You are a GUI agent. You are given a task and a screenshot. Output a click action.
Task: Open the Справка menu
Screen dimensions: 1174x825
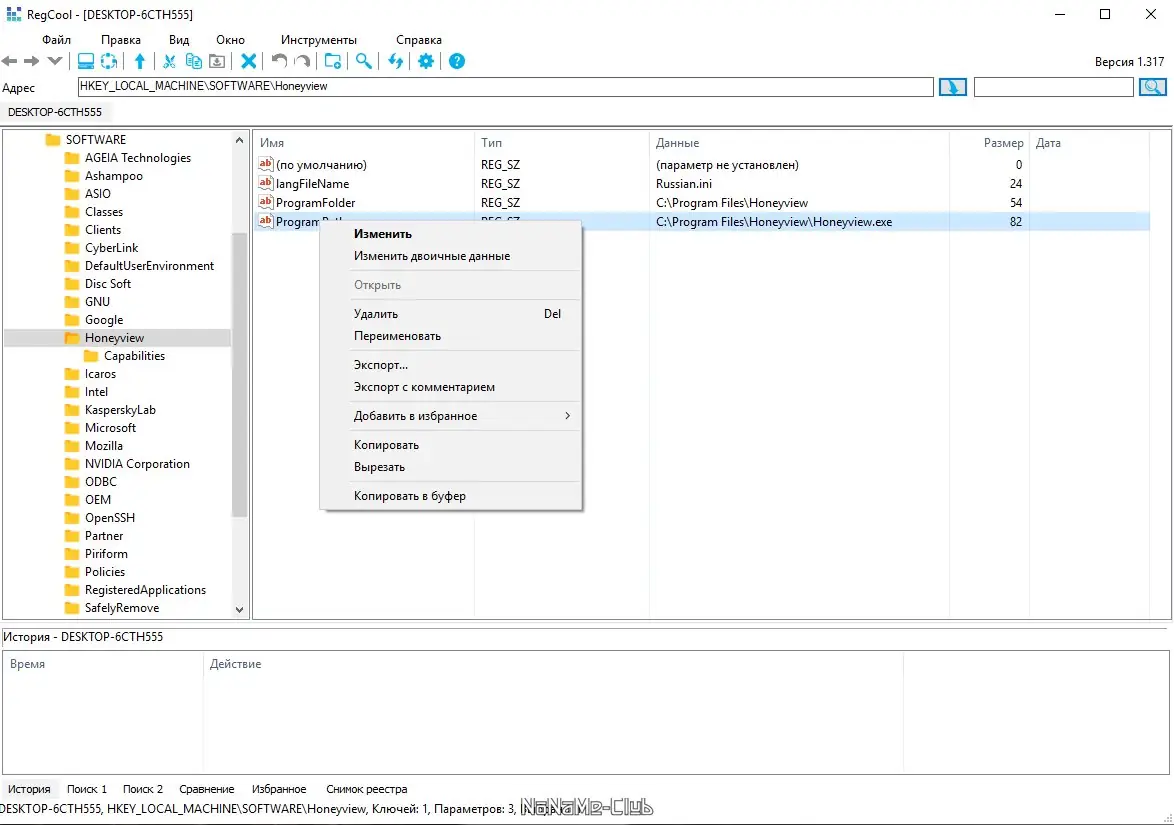(419, 40)
